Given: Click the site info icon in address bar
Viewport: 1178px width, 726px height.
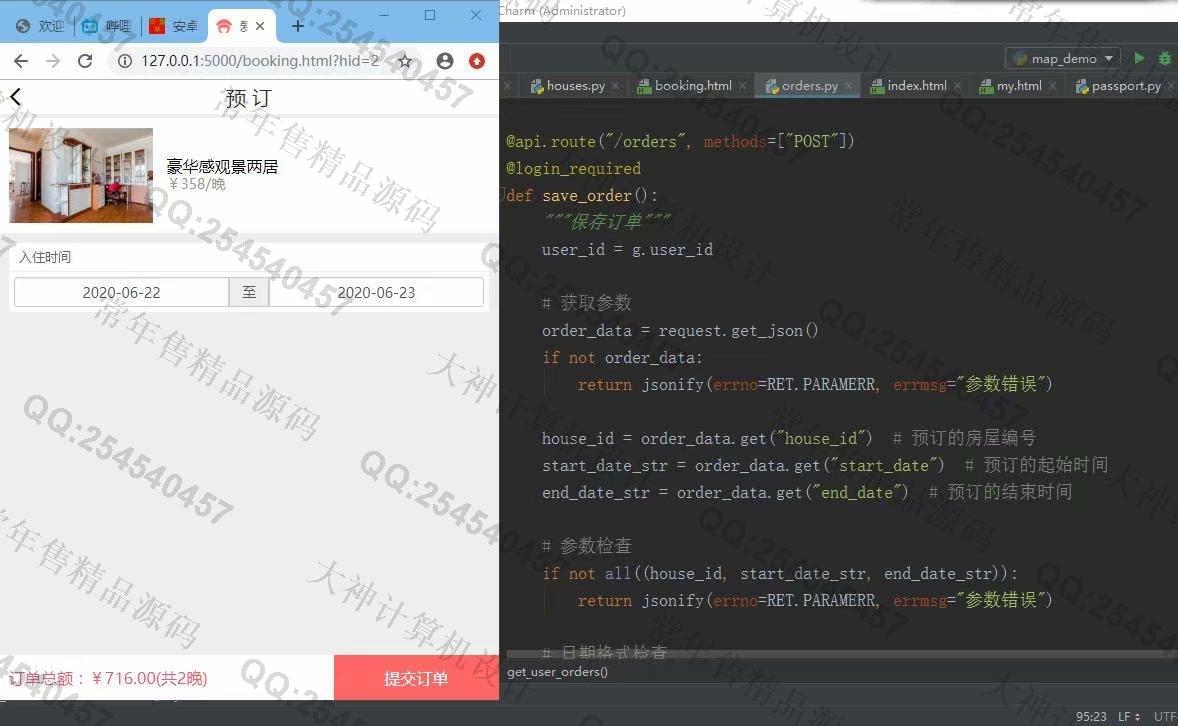Looking at the screenshot, I should [x=125, y=61].
